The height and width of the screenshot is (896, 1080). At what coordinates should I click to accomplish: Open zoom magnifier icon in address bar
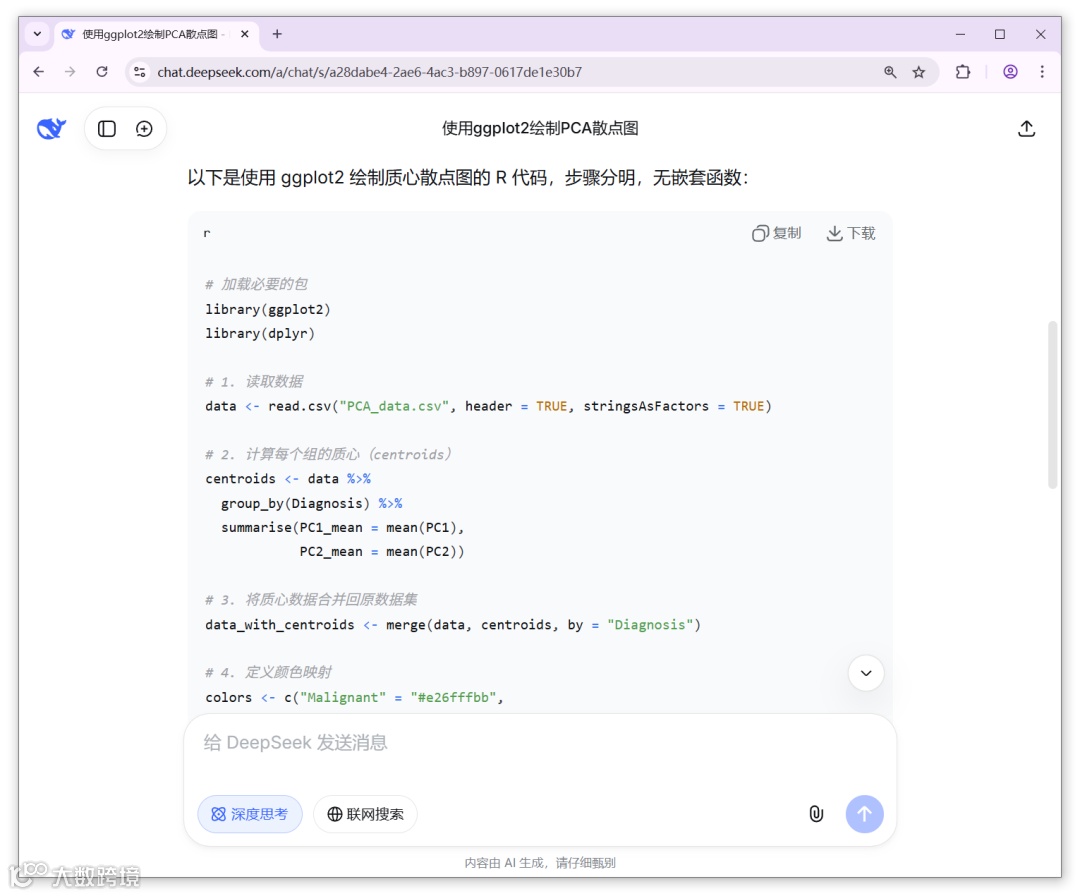[890, 72]
